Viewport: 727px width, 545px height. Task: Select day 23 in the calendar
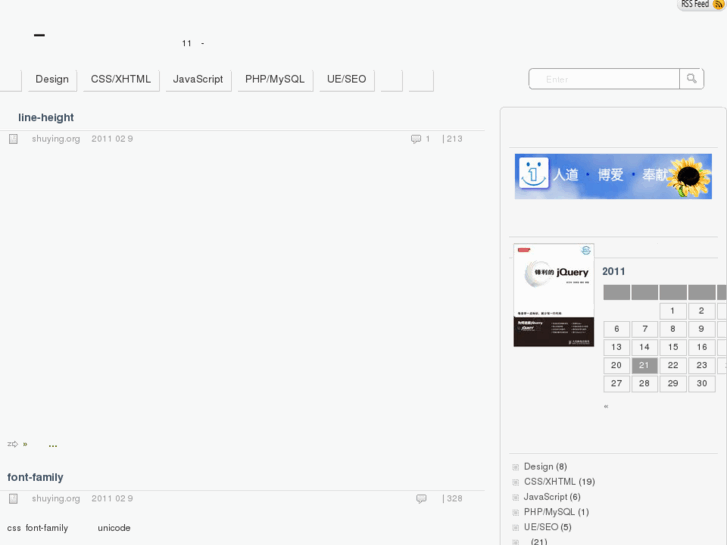[701, 365]
